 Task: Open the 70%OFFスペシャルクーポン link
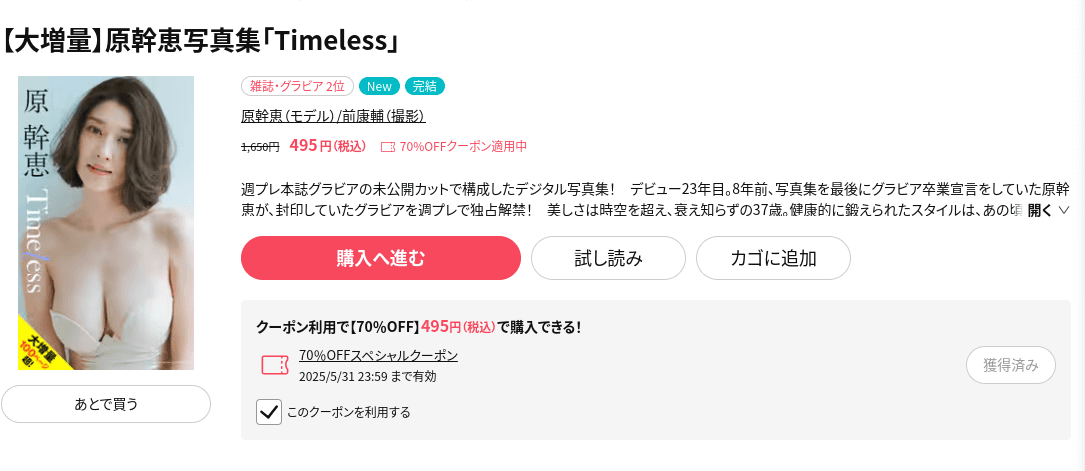(379, 355)
